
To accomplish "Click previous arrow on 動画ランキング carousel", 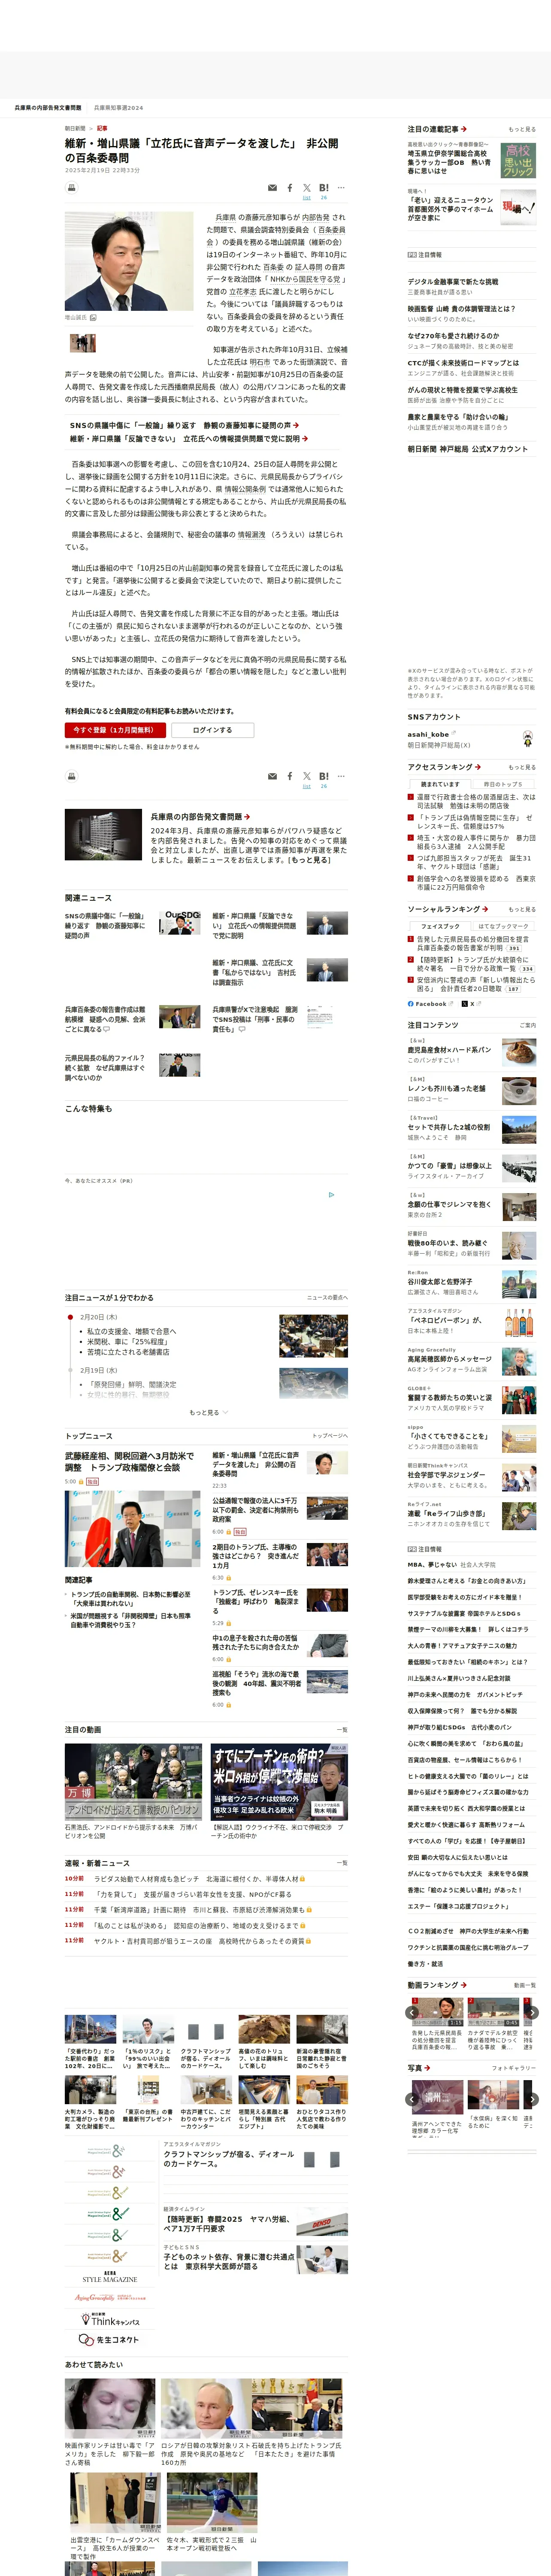I will tap(413, 2013).
